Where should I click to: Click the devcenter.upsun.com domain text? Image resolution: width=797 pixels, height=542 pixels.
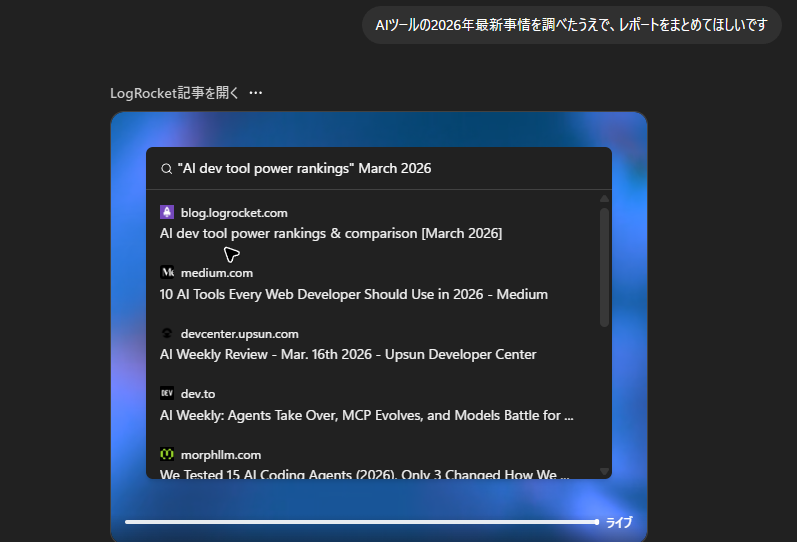coord(240,334)
